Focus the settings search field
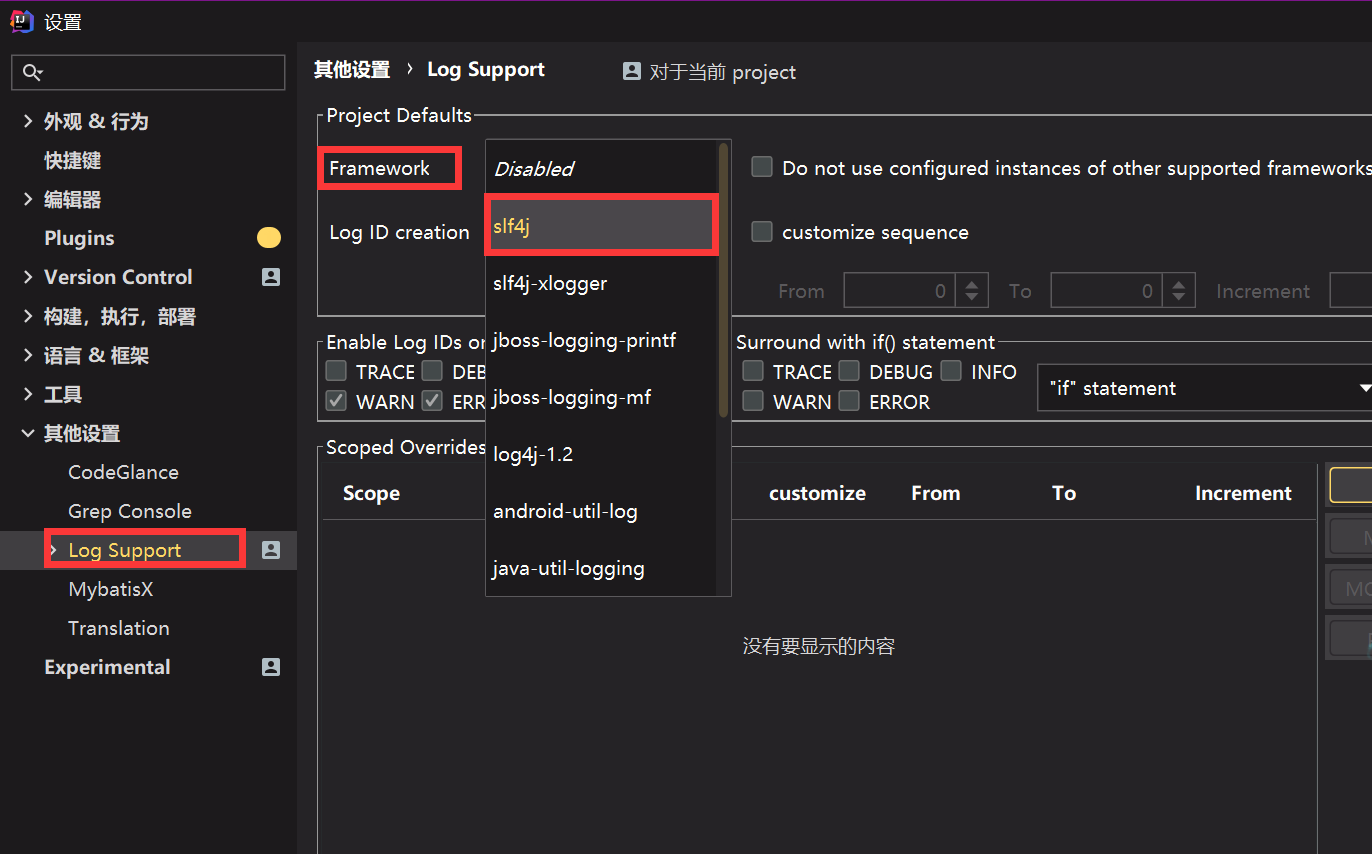The width and height of the screenshot is (1372, 854). pyautogui.click(x=148, y=72)
